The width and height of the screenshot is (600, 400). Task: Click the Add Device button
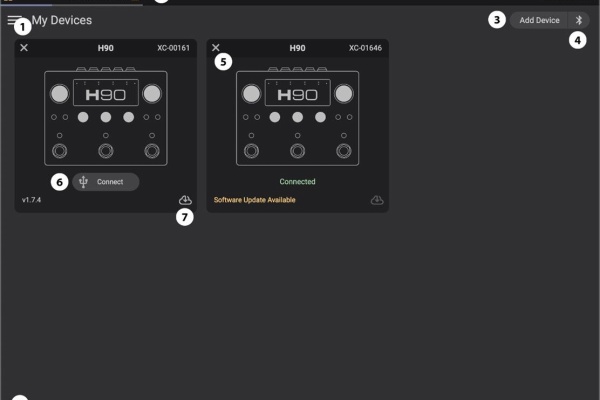point(539,20)
